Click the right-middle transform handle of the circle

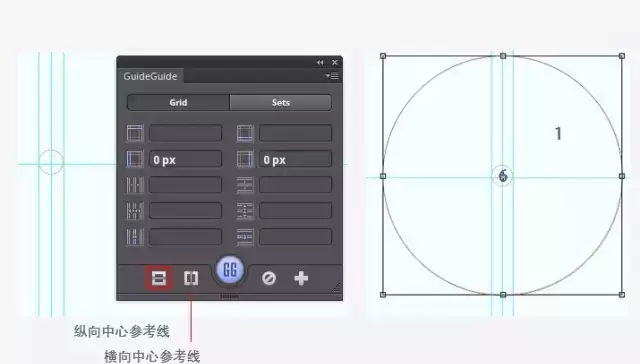622,176
